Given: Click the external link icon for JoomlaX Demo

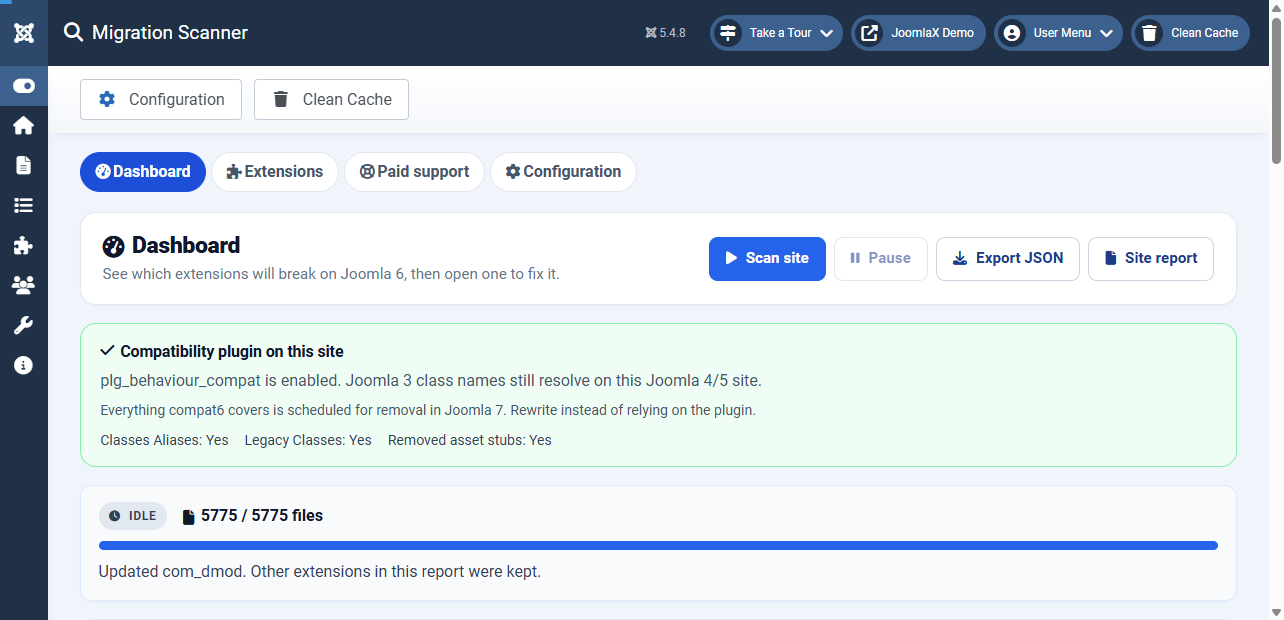Looking at the screenshot, I should point(870,33).
